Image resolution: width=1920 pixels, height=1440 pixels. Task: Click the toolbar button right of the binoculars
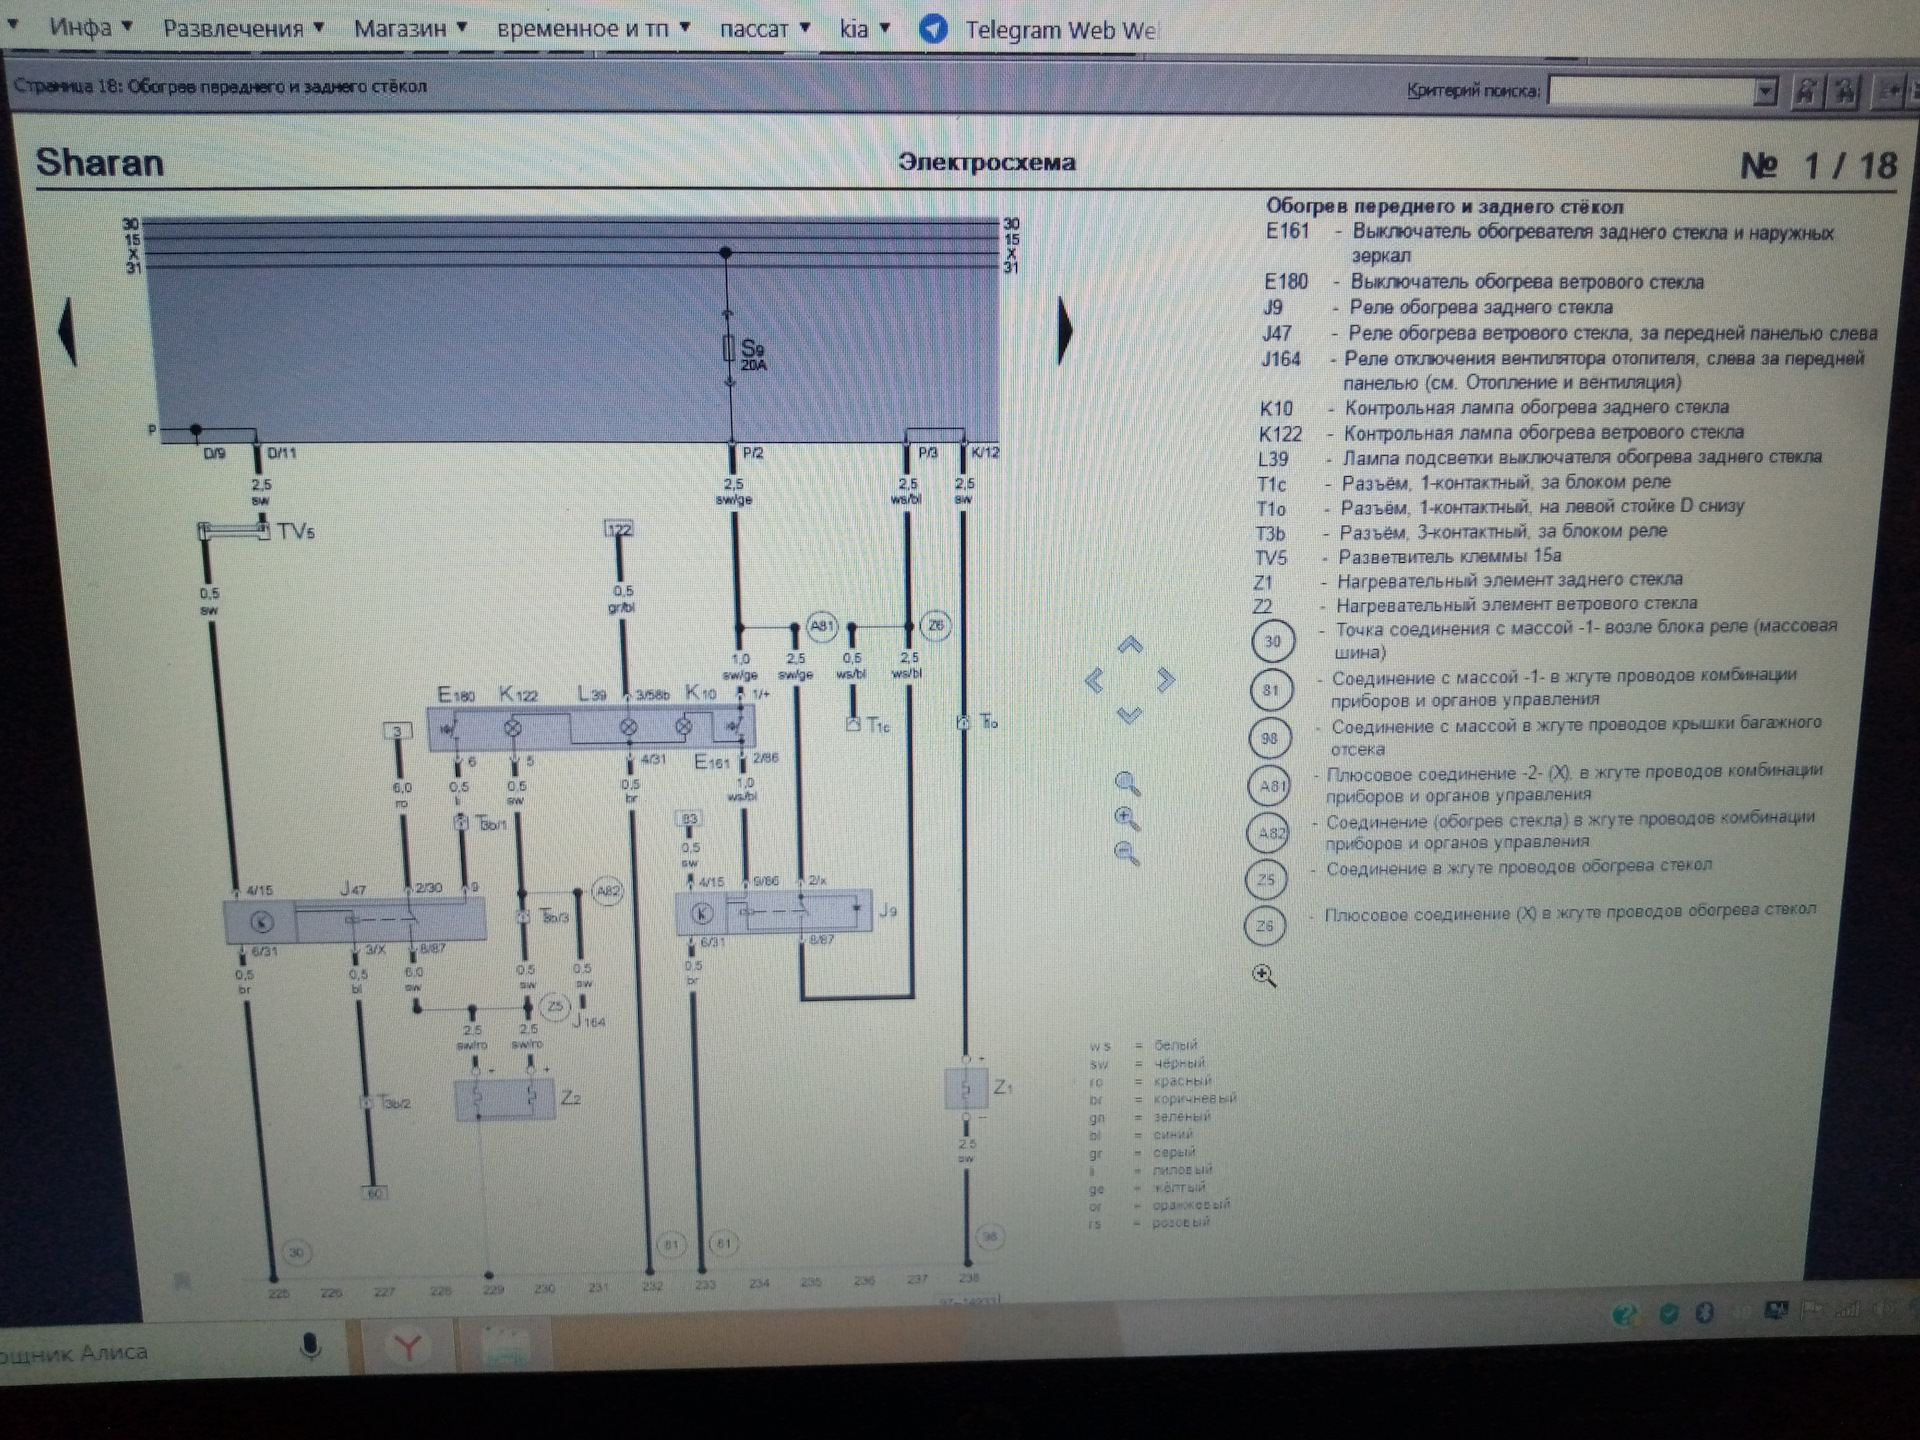point(1889,91)
